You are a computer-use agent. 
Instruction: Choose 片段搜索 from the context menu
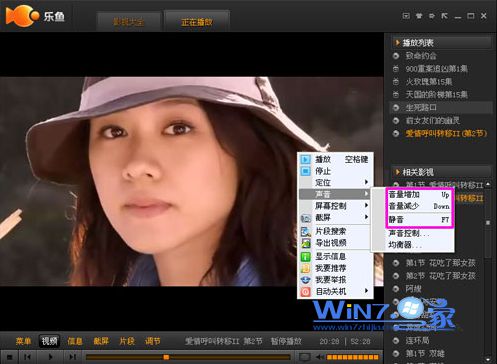pos(336,231)
